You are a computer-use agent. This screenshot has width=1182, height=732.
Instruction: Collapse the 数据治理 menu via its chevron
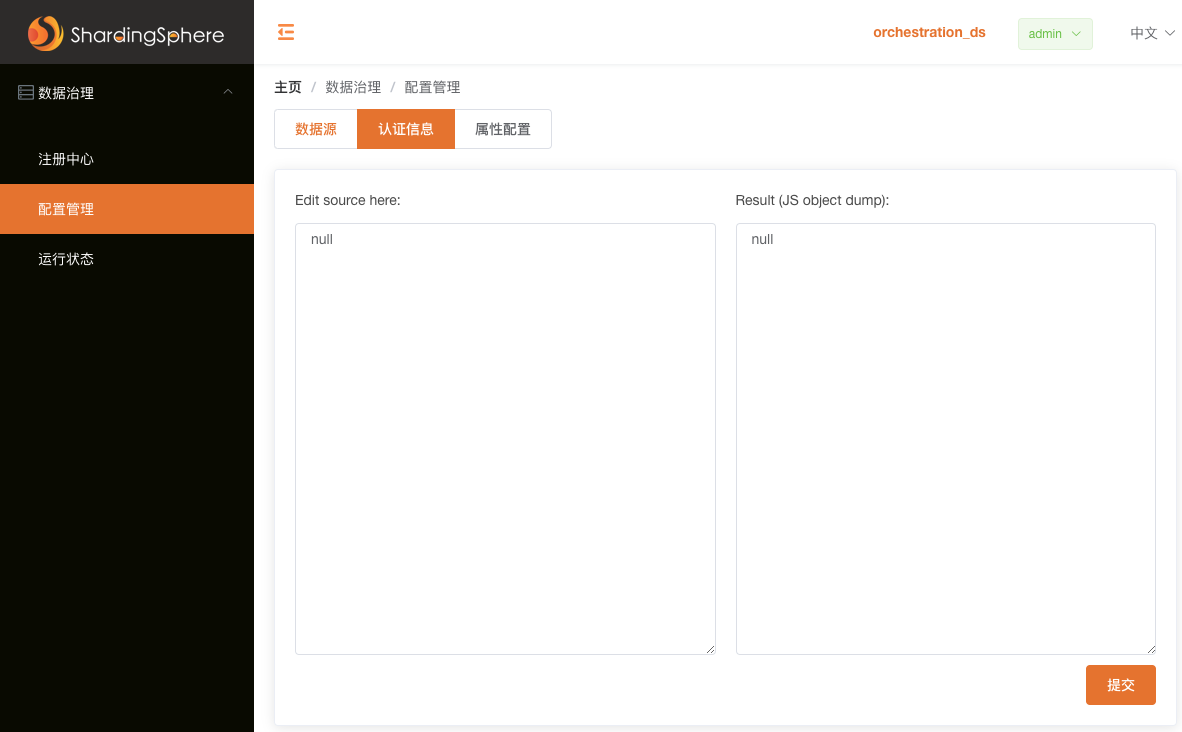pyautogui.click(x=228, y=90)
